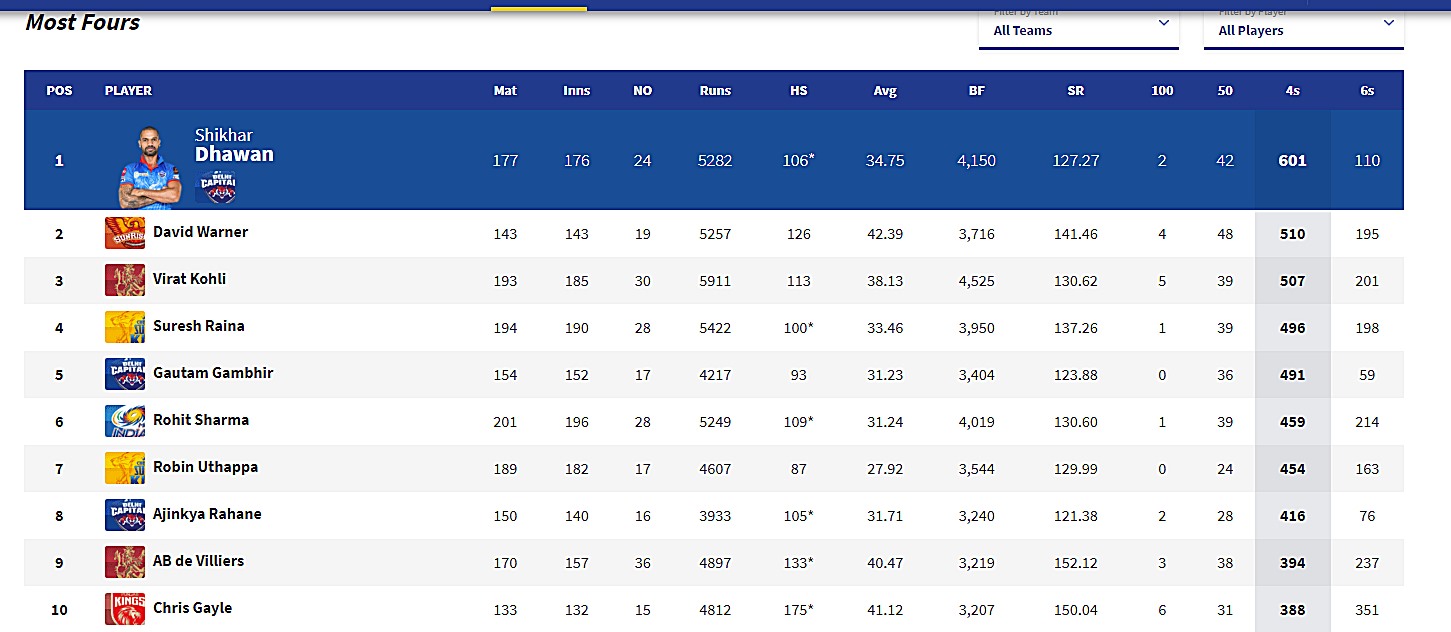Click the team logo beside Chris Gayle

tap(125, 609)
